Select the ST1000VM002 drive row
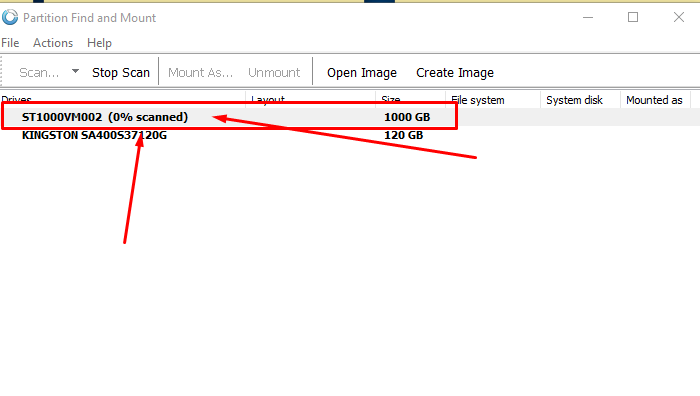Viewport: 700px width, 396px height. [x=350, y=117]
